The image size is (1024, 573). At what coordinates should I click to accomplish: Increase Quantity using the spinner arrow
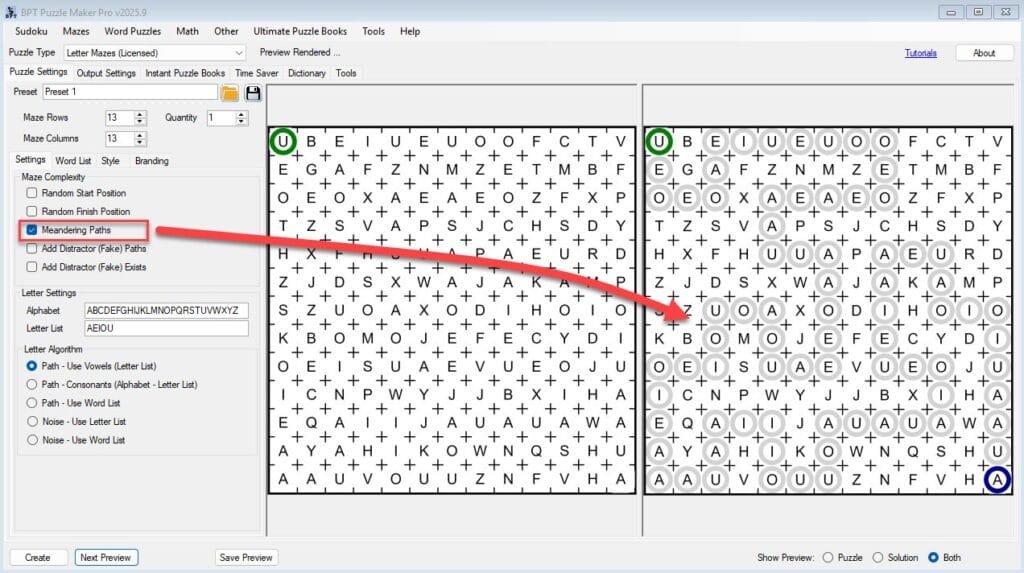tap(242, 114)
